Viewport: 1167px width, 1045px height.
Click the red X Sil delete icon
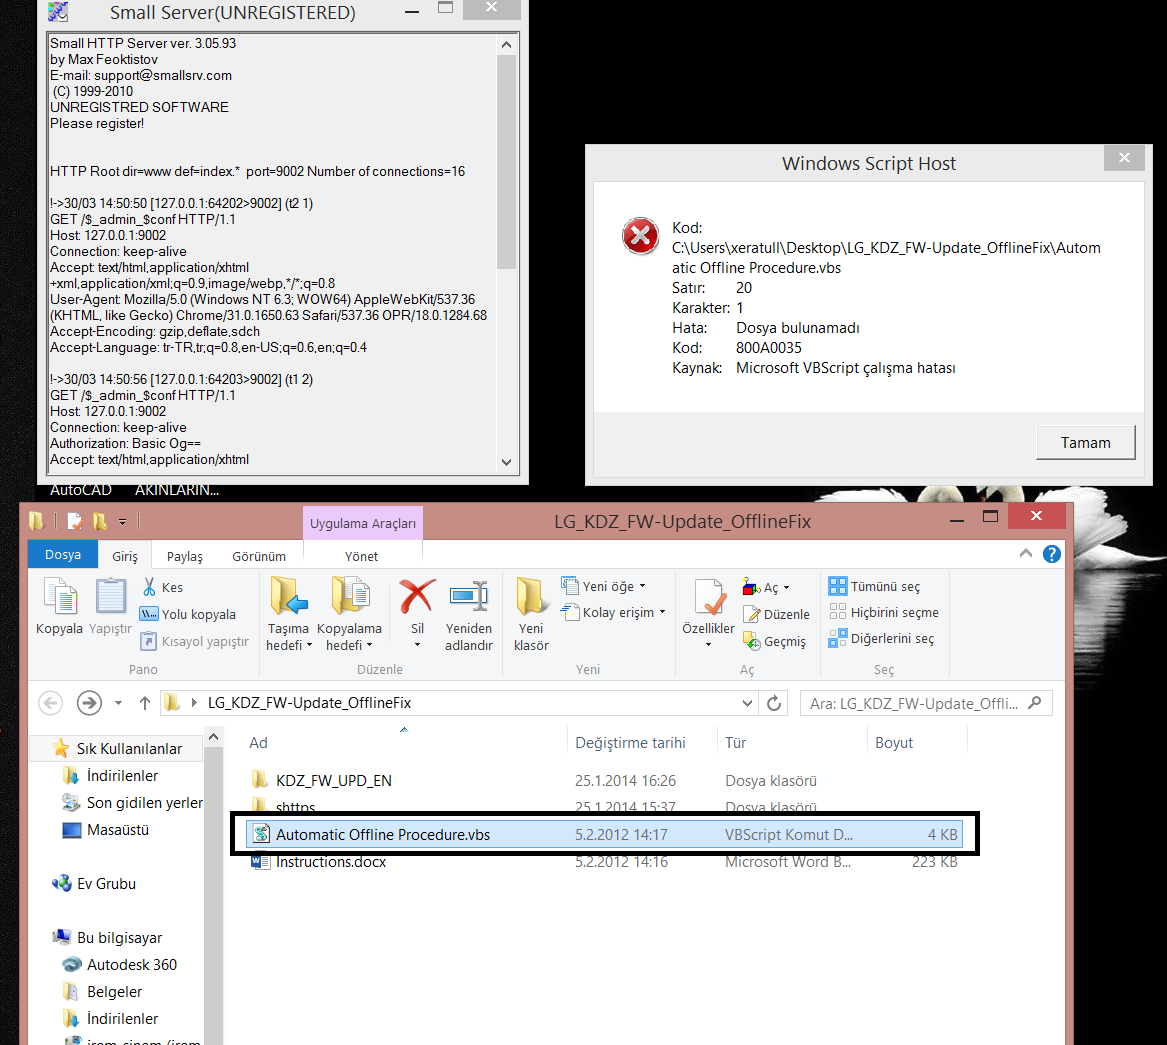417,596
